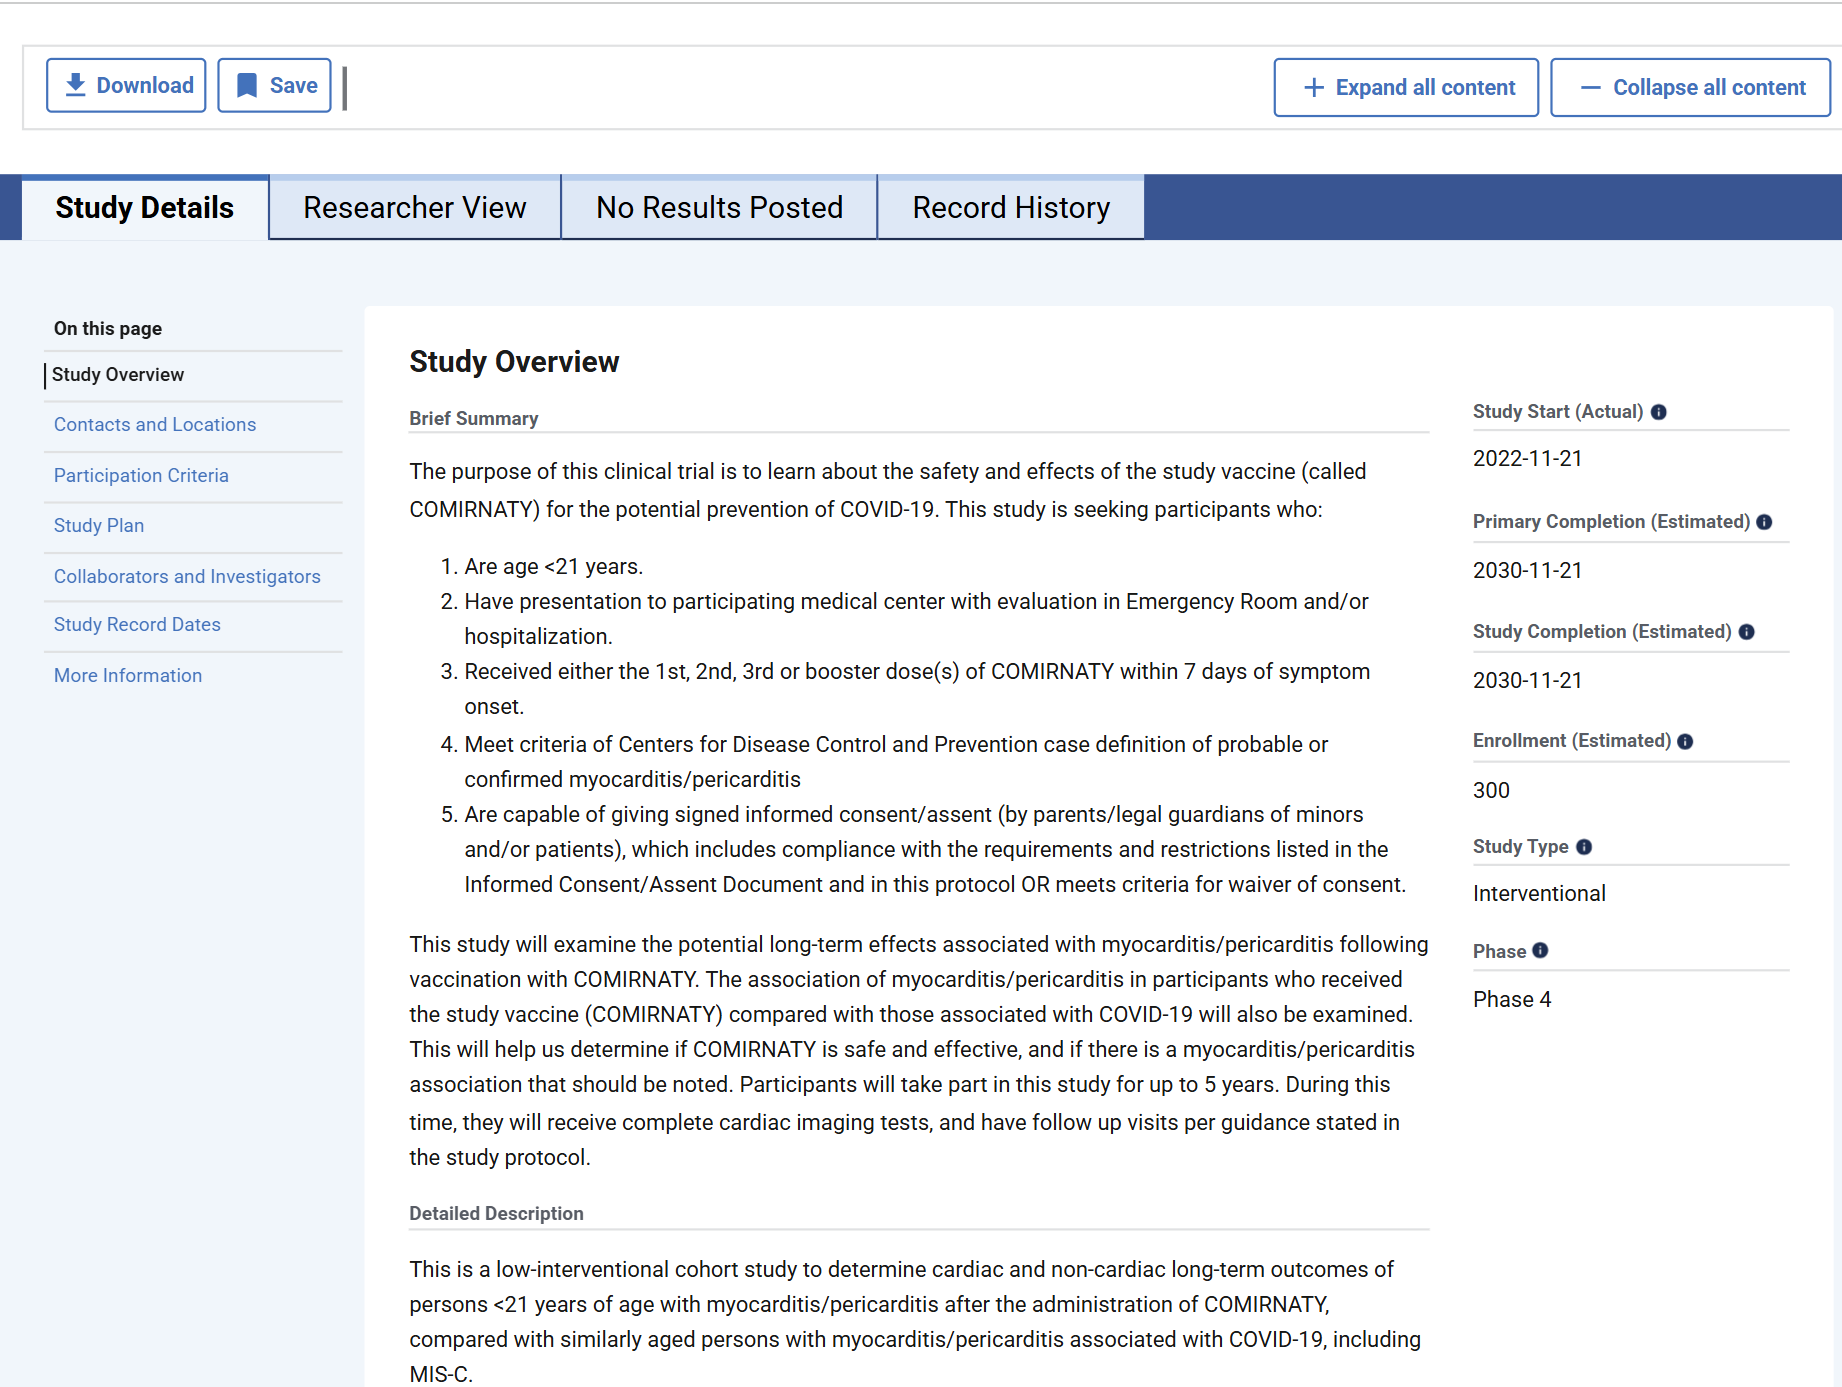Click the Detailed Description heading

pos(496,1213)
